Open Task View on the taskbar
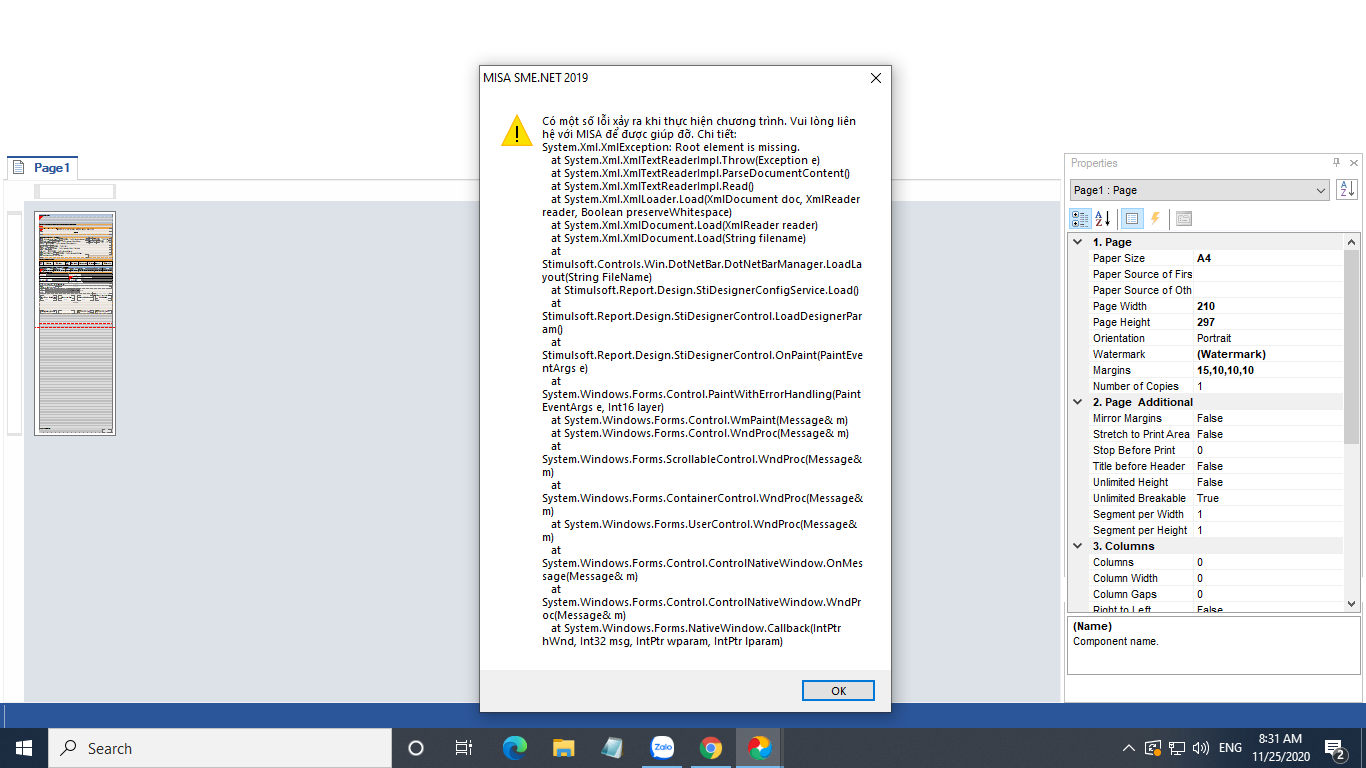Image resolution: width=1366 pixels, height=768 pixels. [464, 748]
